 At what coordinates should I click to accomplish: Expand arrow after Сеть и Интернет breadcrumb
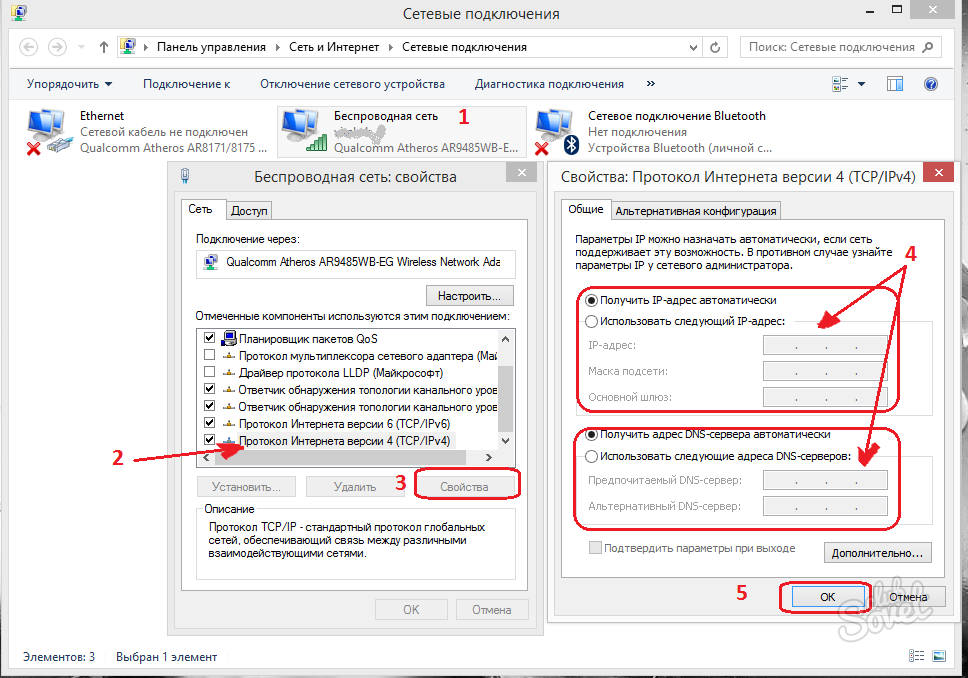(x=391, y=47)
